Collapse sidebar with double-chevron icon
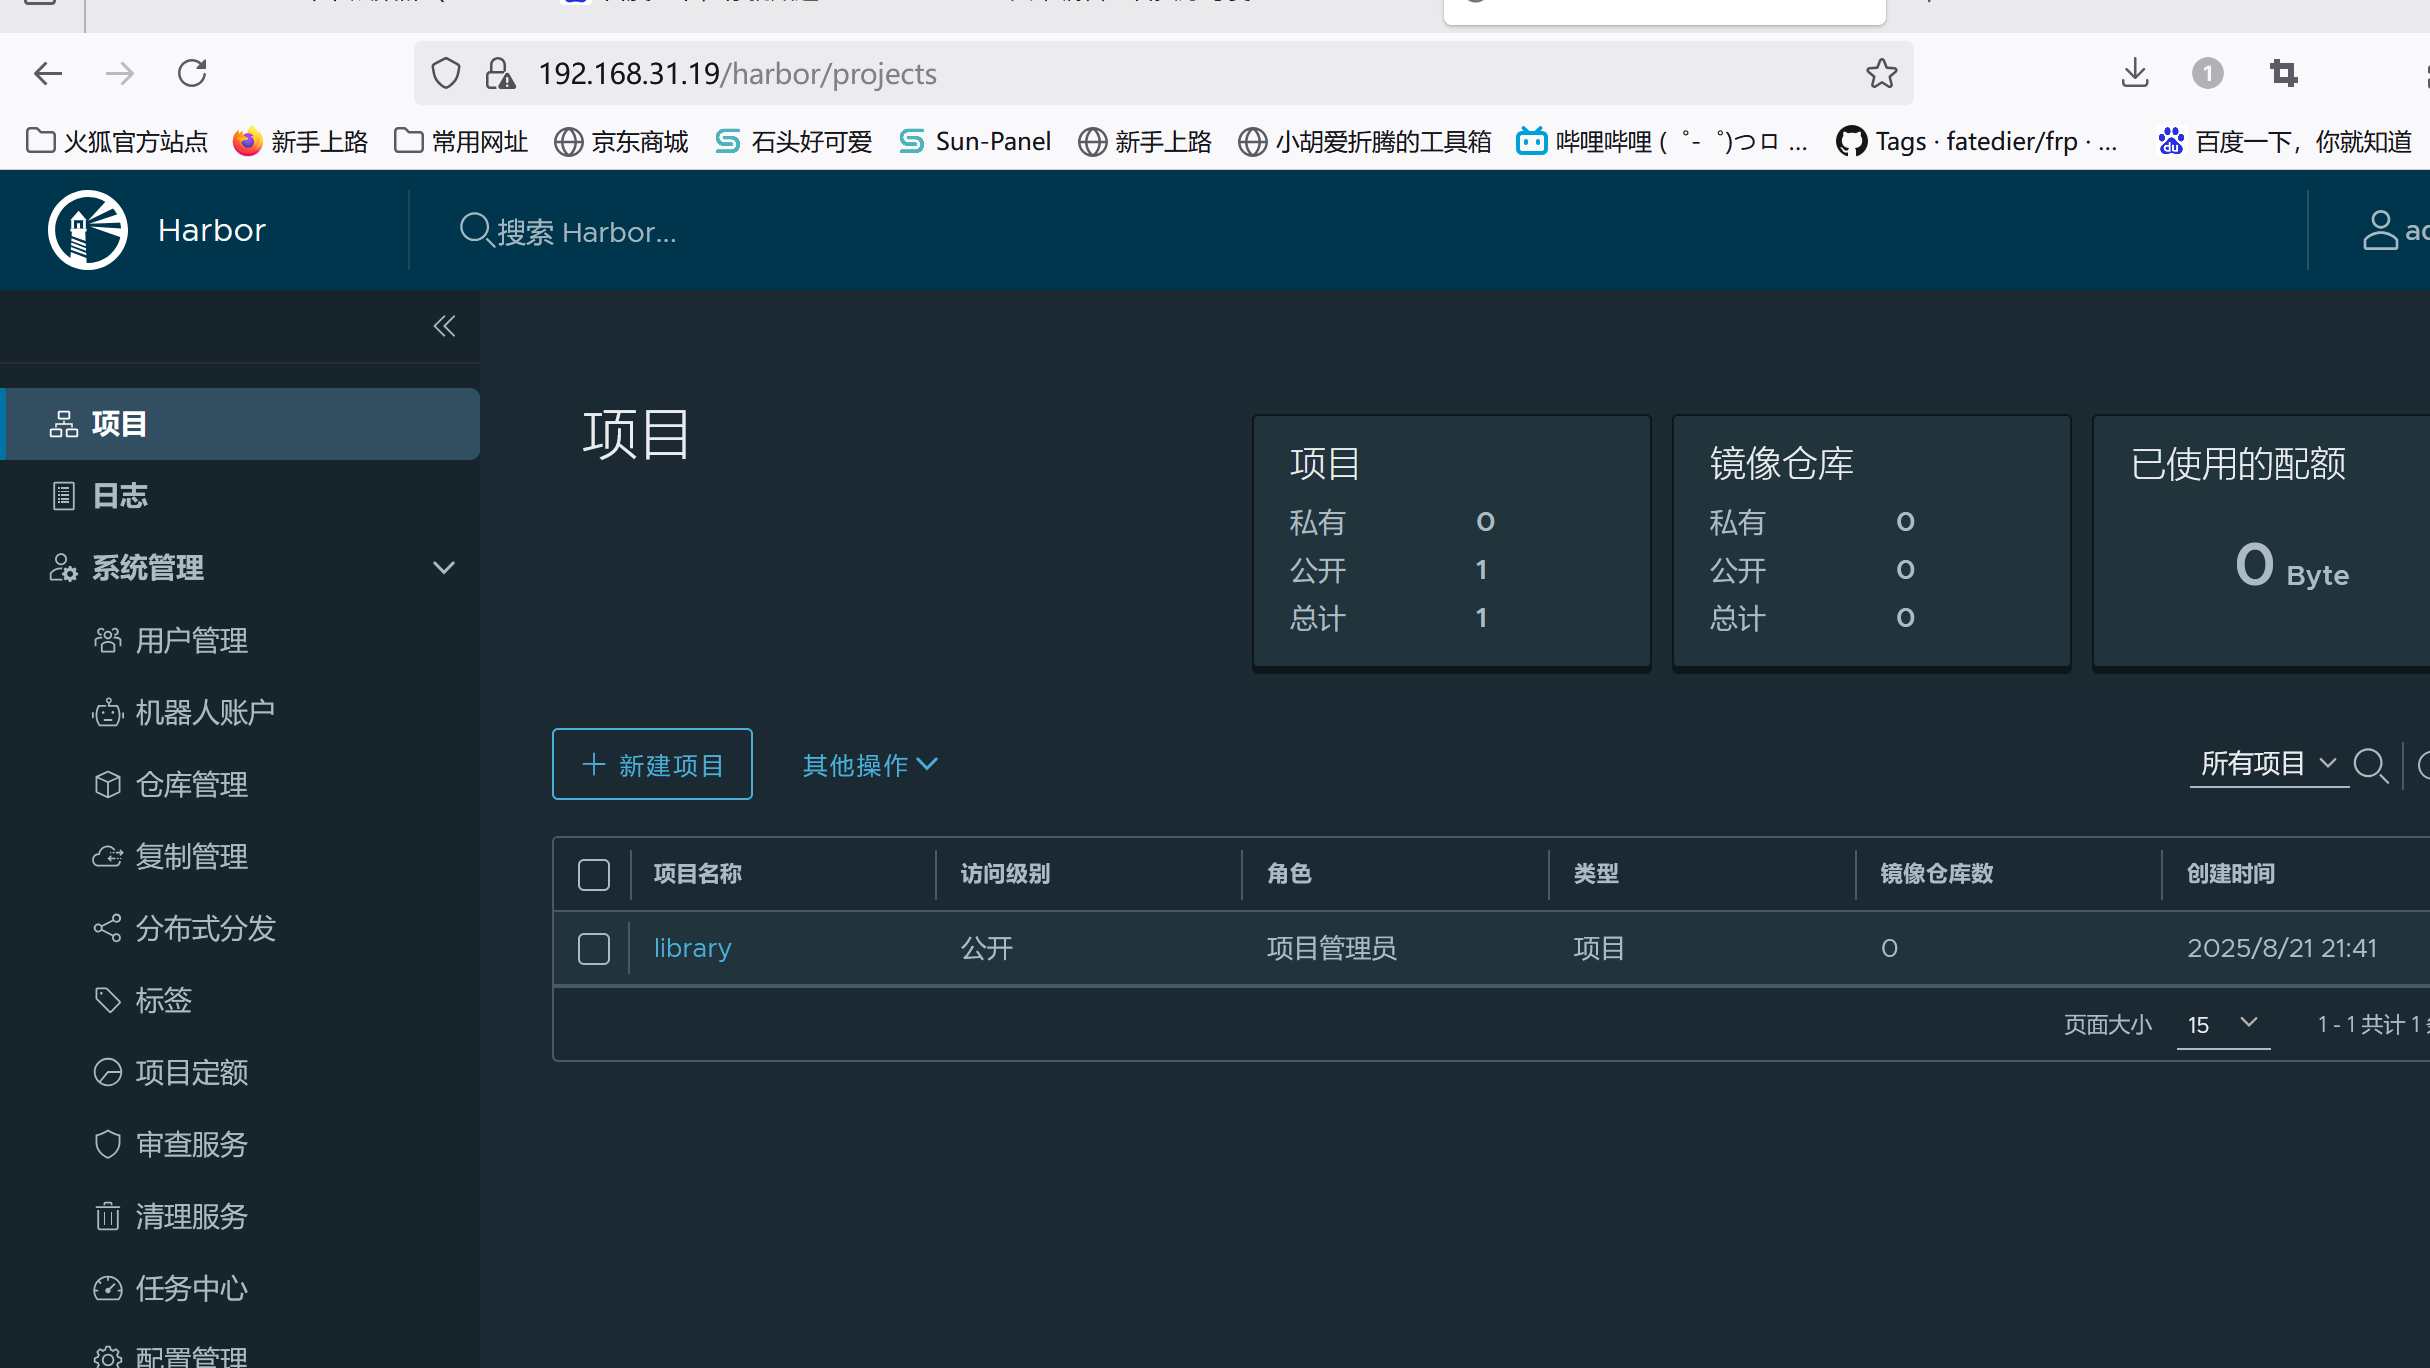This screenshot has width=2430, height=1368. tap(444, 326)
